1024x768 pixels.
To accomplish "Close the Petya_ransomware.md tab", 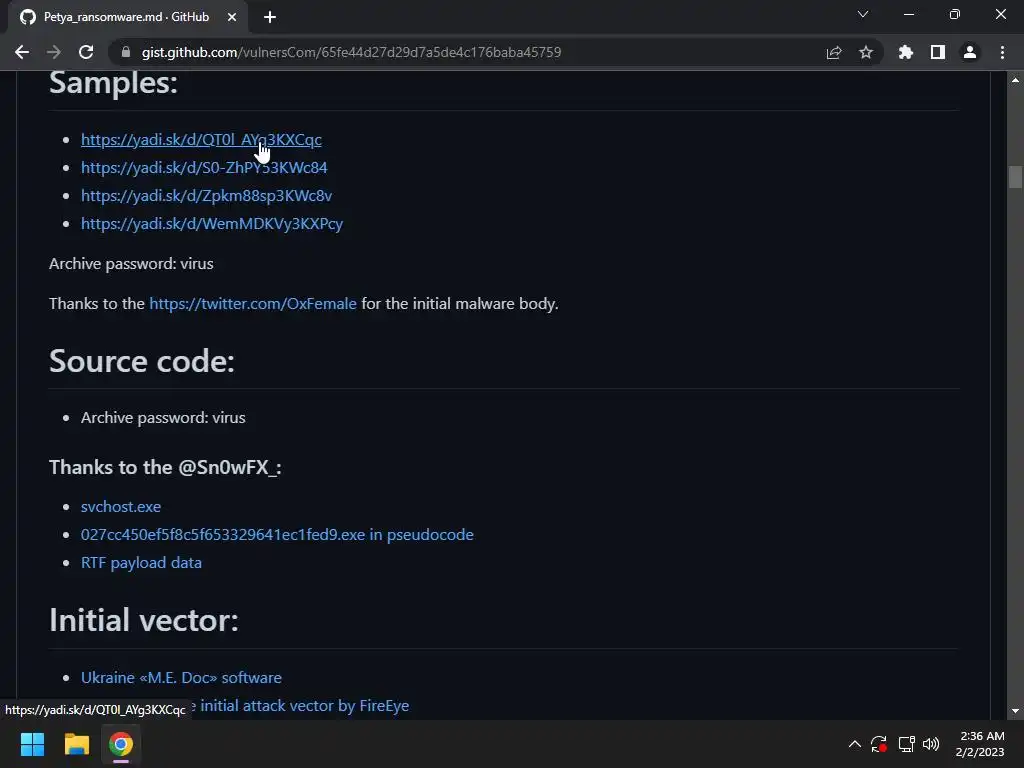I will 232,17.
